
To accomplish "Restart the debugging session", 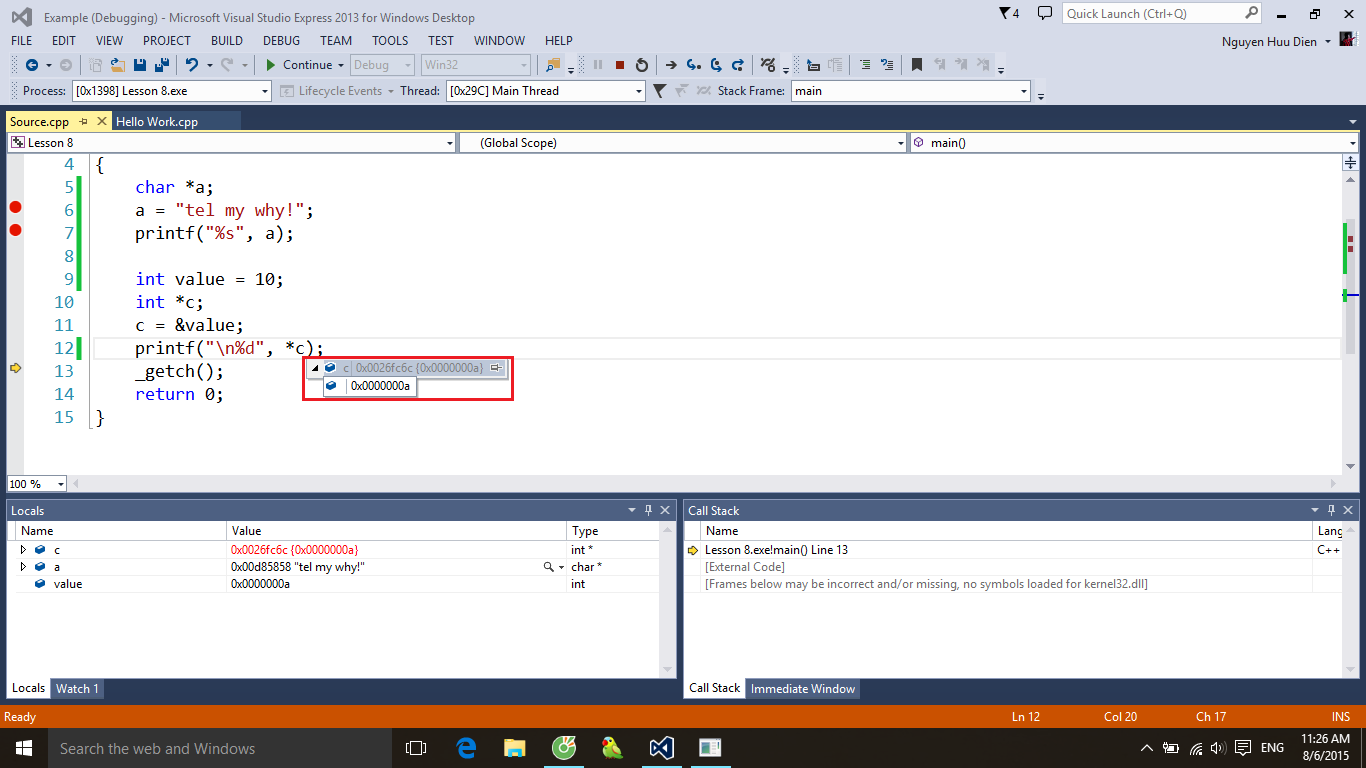I will click(x=642, y=65).
